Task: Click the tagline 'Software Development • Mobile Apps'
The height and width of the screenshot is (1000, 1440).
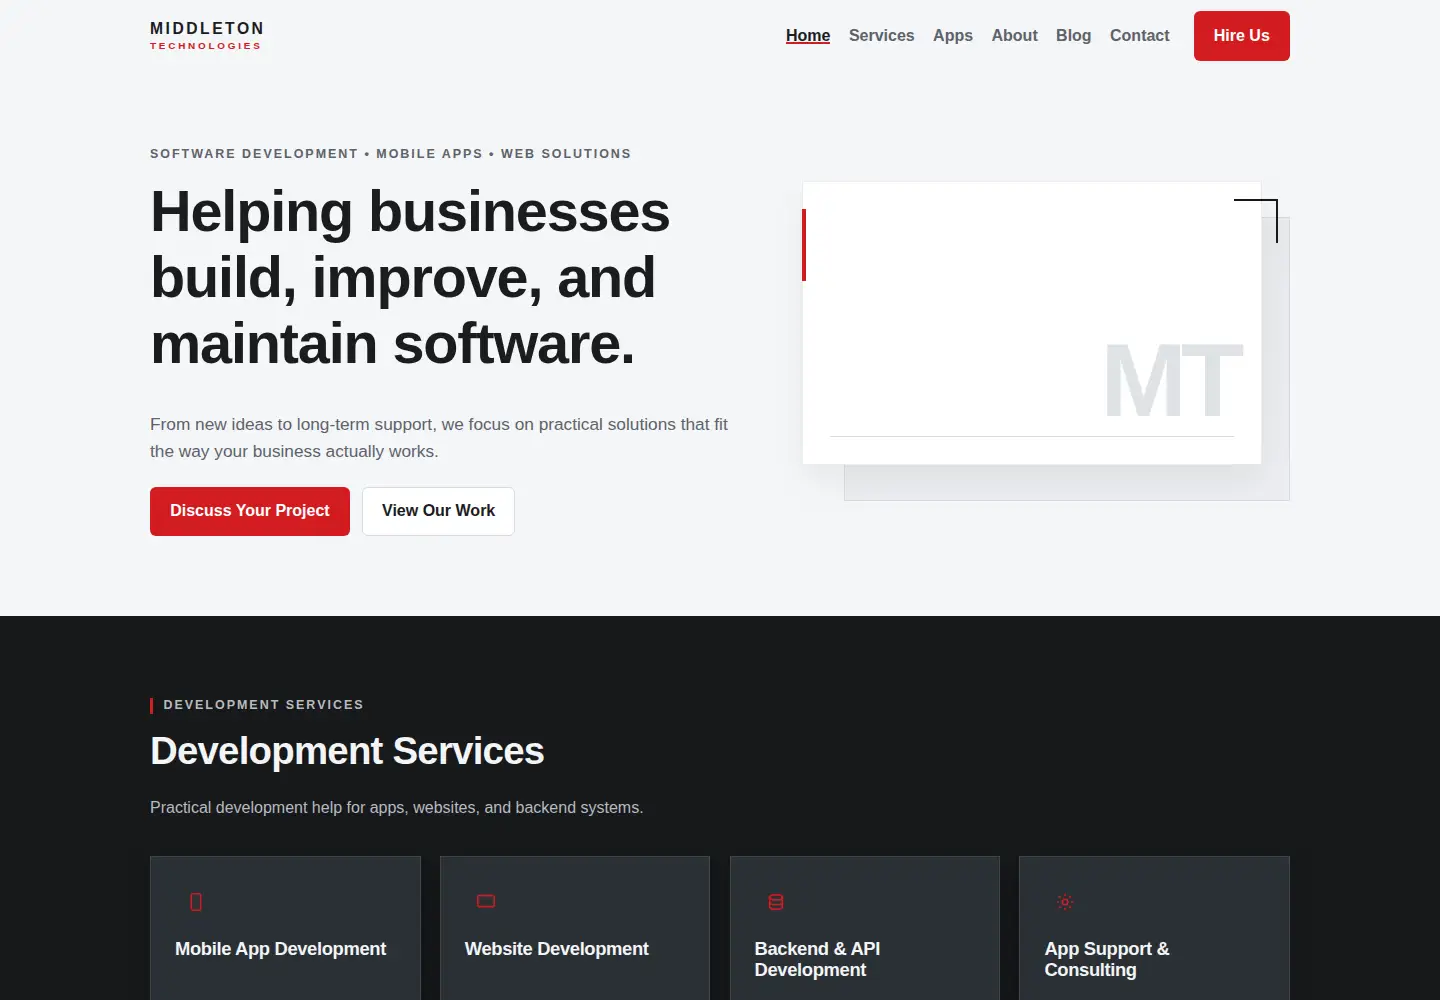Action: coord(390,154)
